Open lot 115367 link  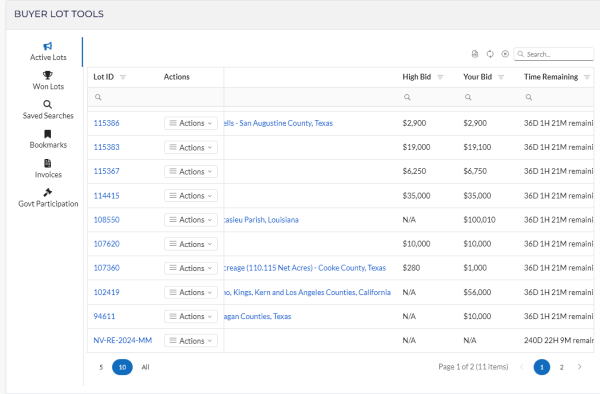(106, 171)
